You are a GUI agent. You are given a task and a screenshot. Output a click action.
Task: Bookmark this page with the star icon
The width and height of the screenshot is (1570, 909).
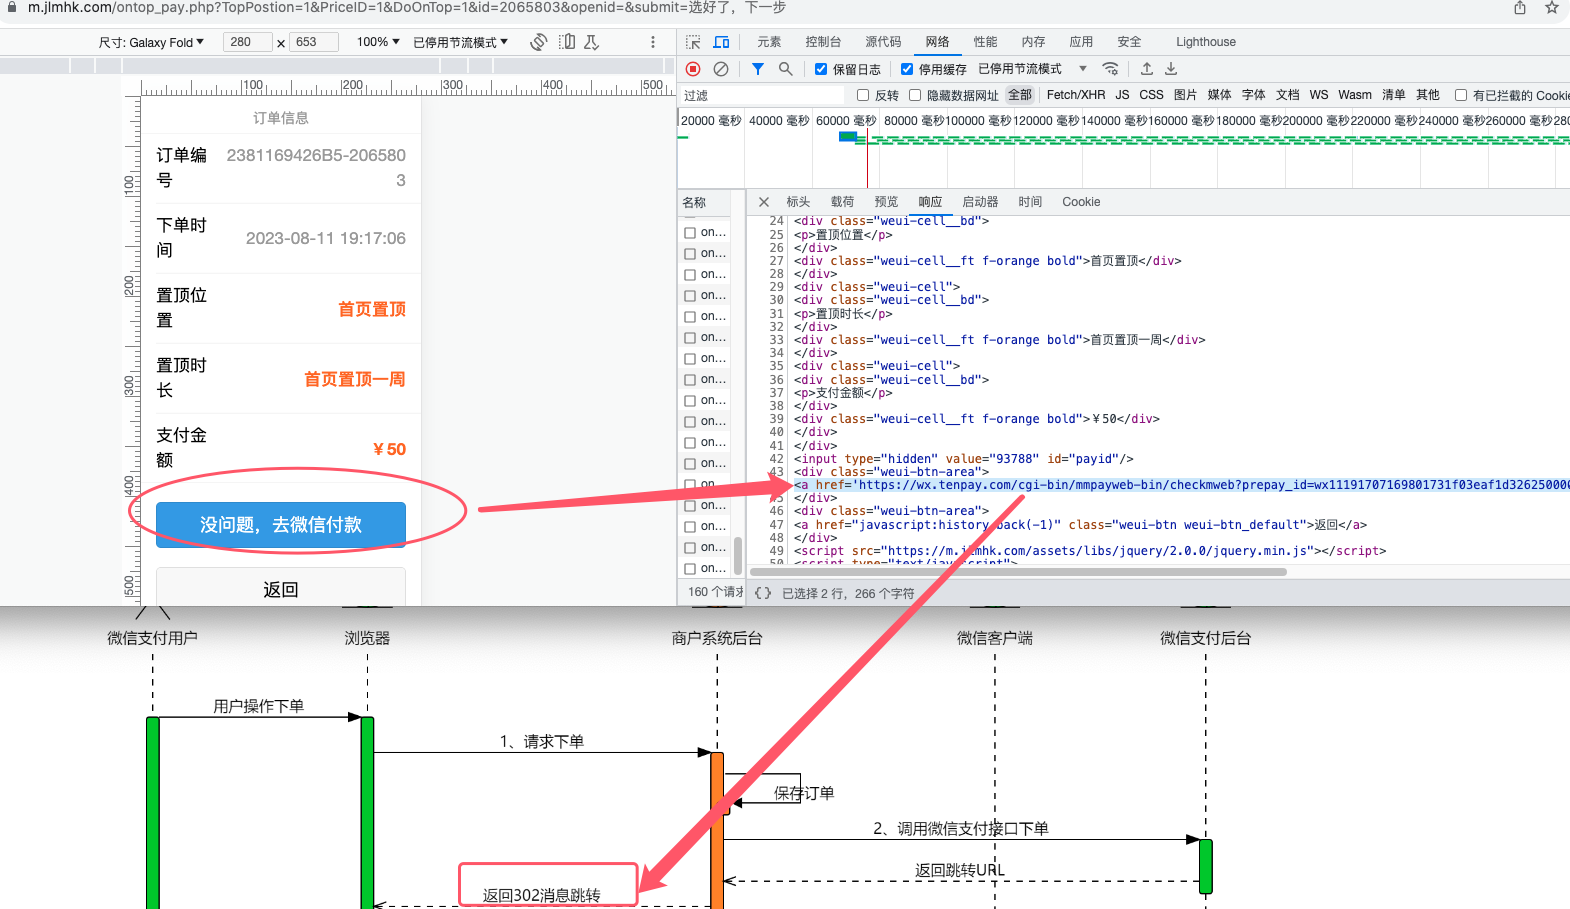tap(1552, 7)
